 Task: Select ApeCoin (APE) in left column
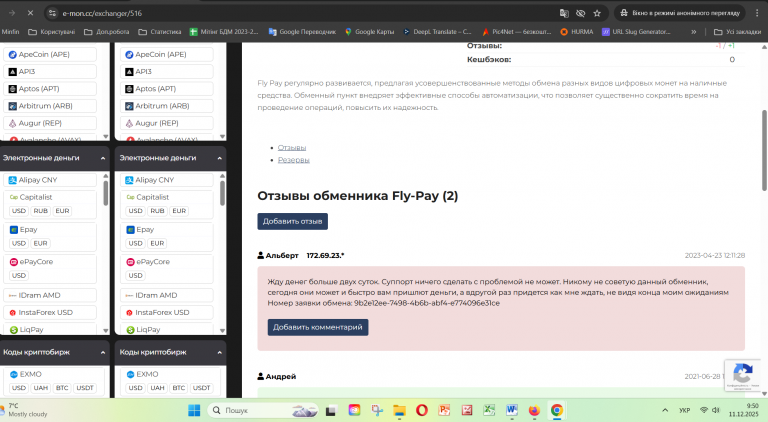tap(50, 54)
